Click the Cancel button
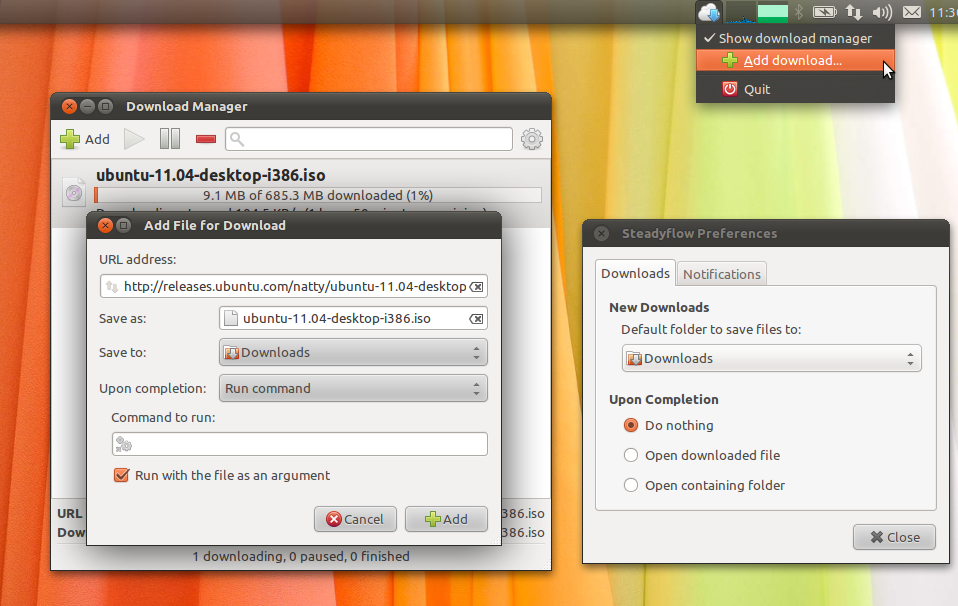 click(x=355, y=519)
